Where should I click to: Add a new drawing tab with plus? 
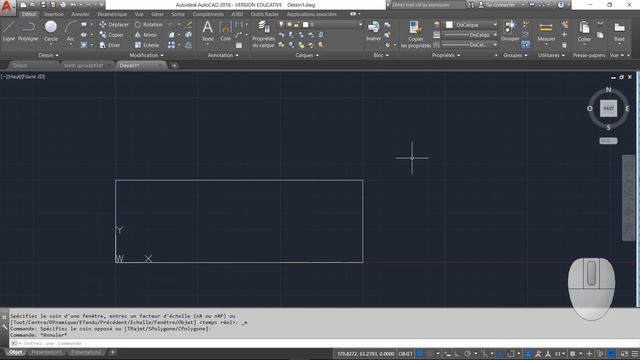(x=174, y=65)
